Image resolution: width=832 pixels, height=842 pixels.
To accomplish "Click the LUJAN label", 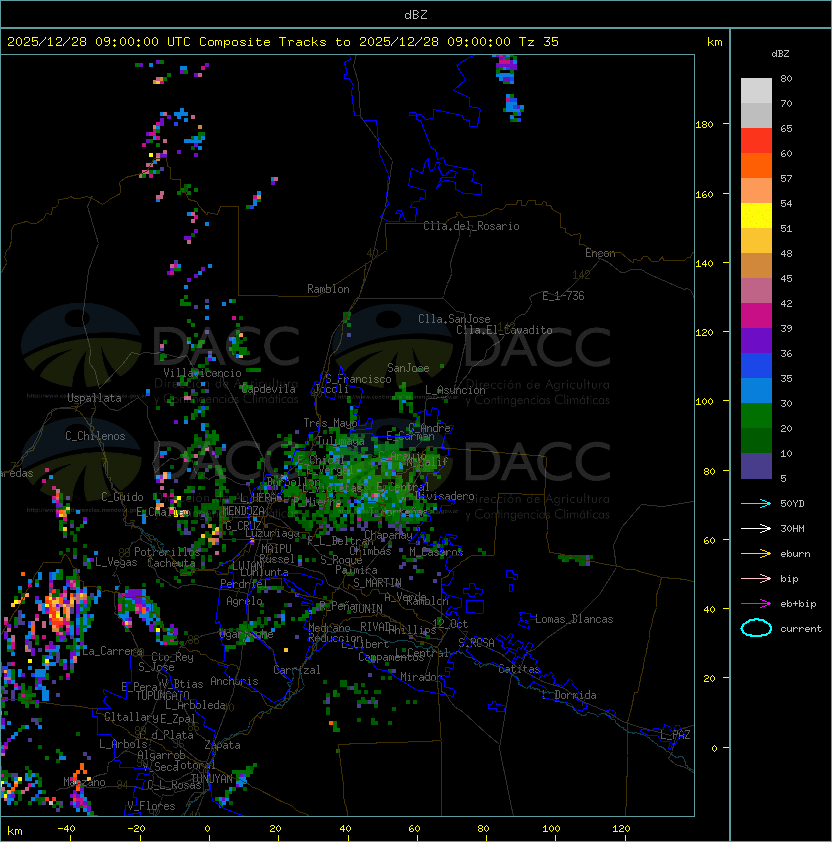I will point(247,565).
